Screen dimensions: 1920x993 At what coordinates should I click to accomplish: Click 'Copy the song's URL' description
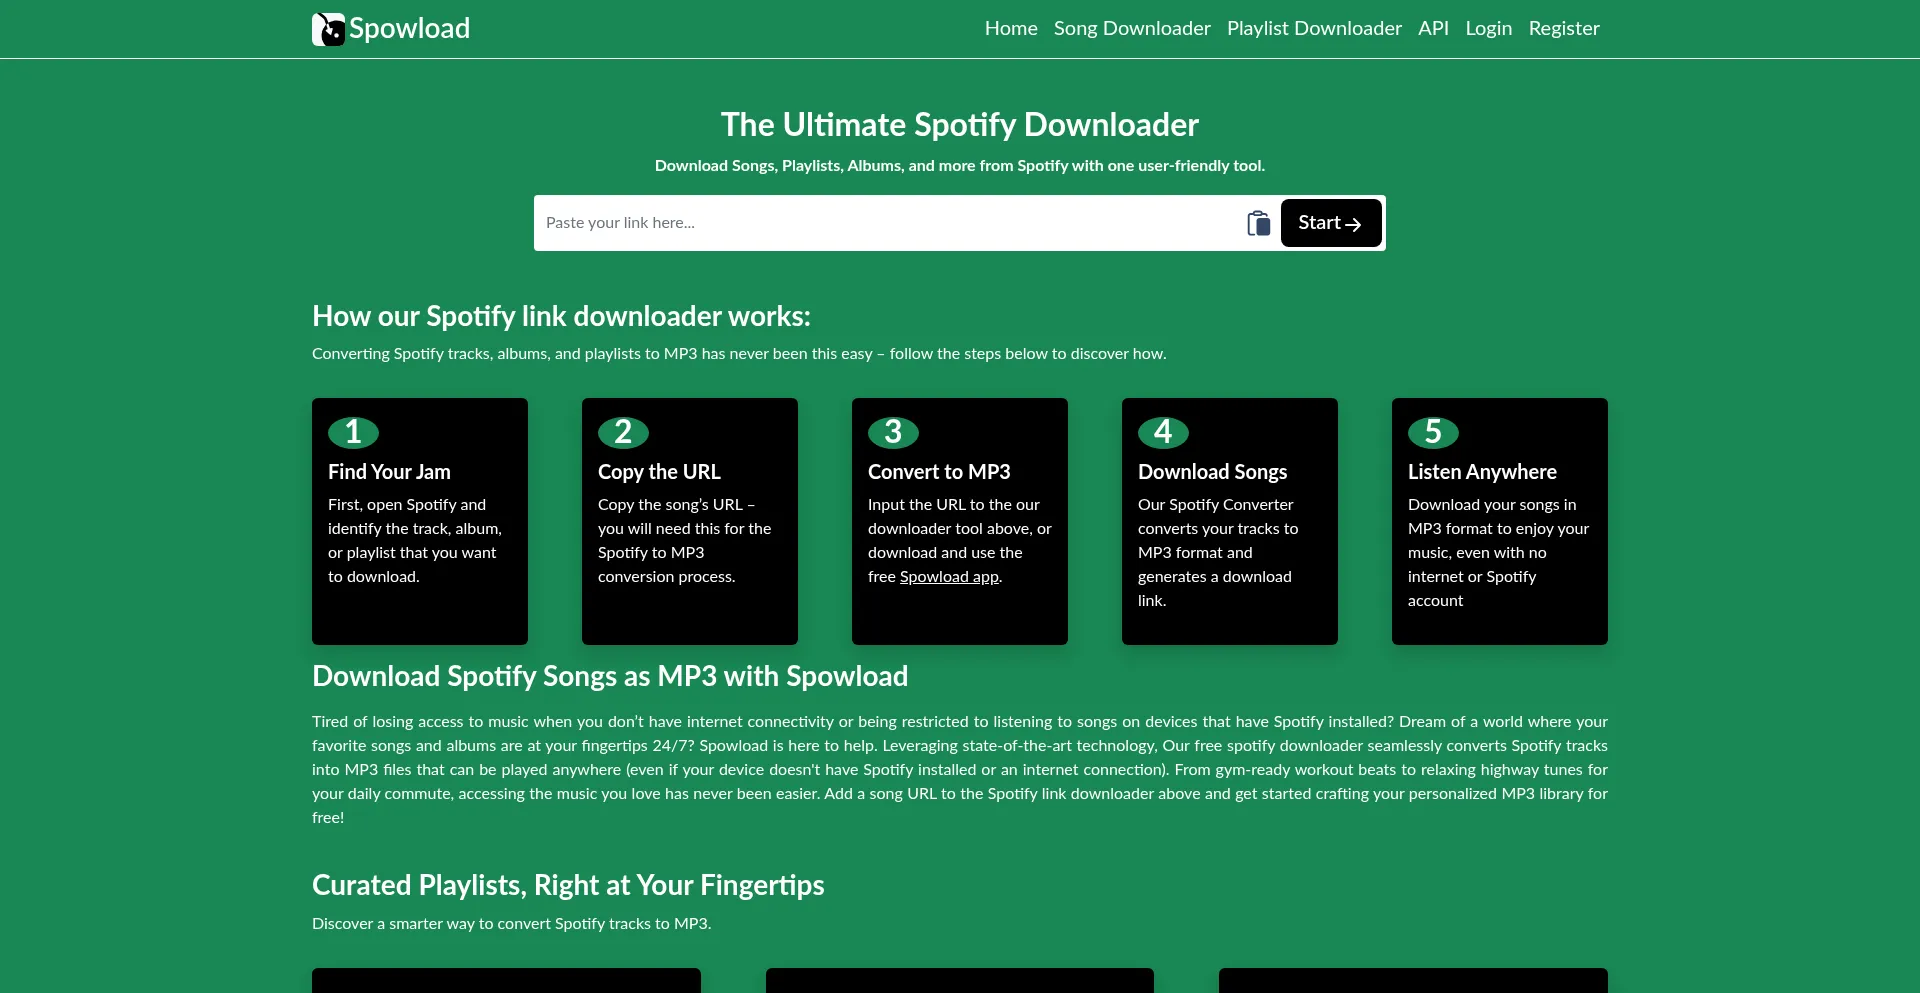pyautogui.click(x=685, y=541)
